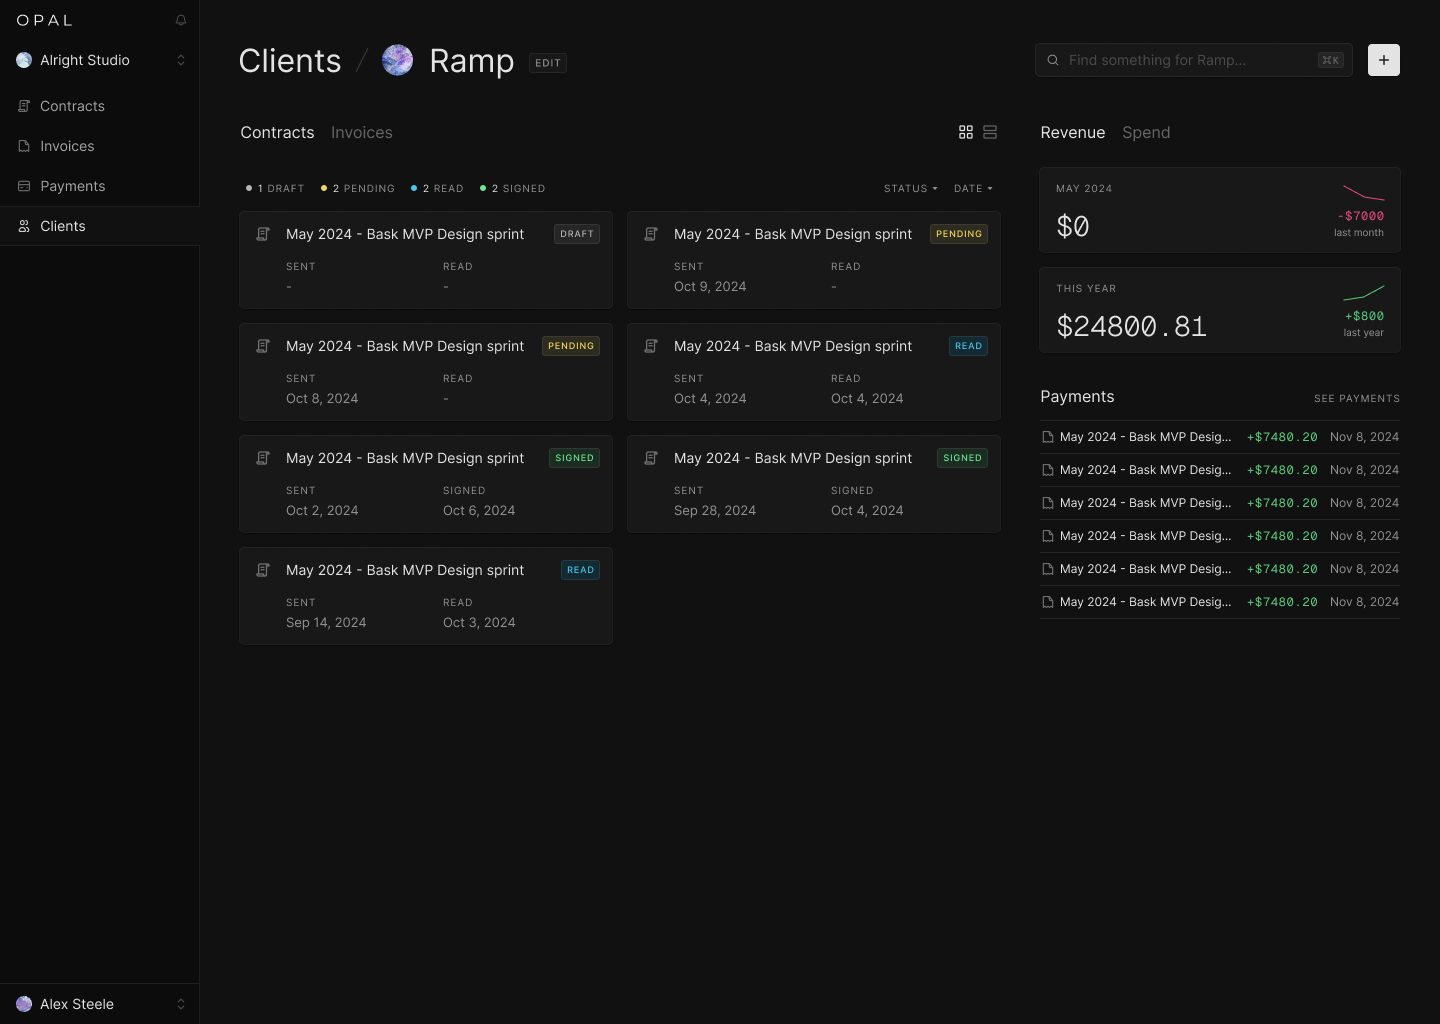
Task: Click the Ramp client avatar
Action: click(398, 61)
